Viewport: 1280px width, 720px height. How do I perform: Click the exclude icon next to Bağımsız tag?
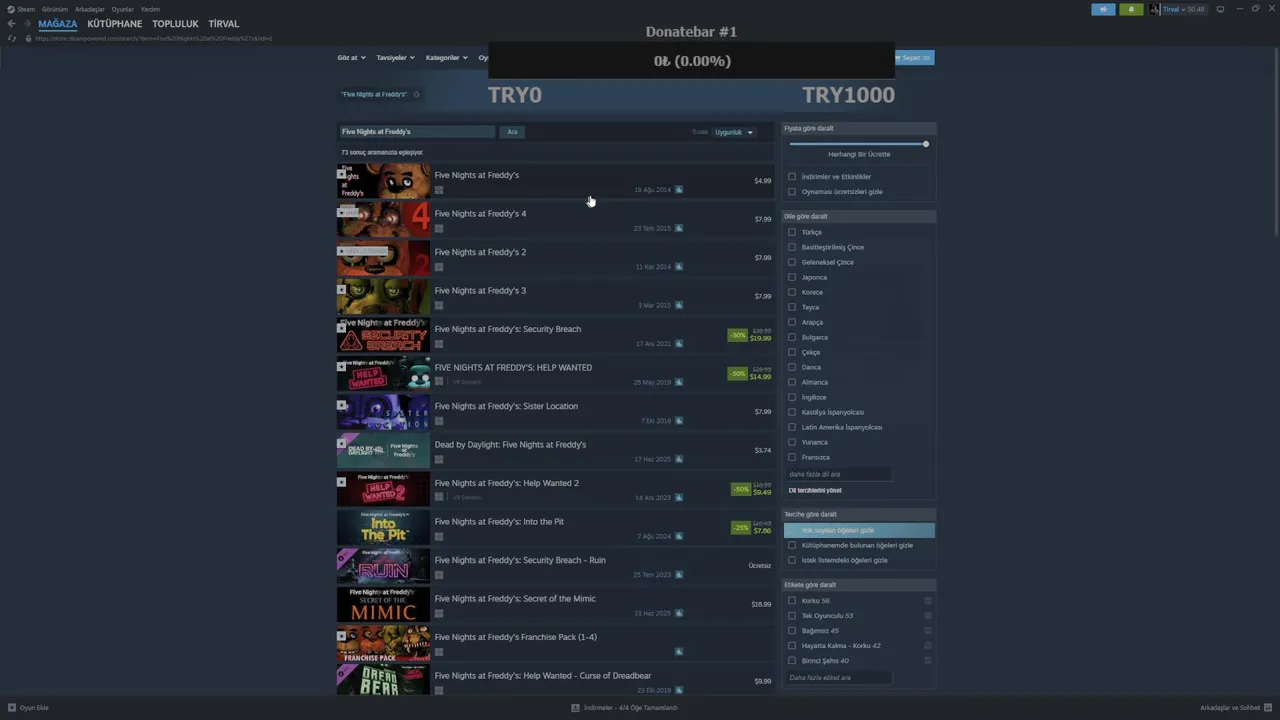click(x=928, y=631)
